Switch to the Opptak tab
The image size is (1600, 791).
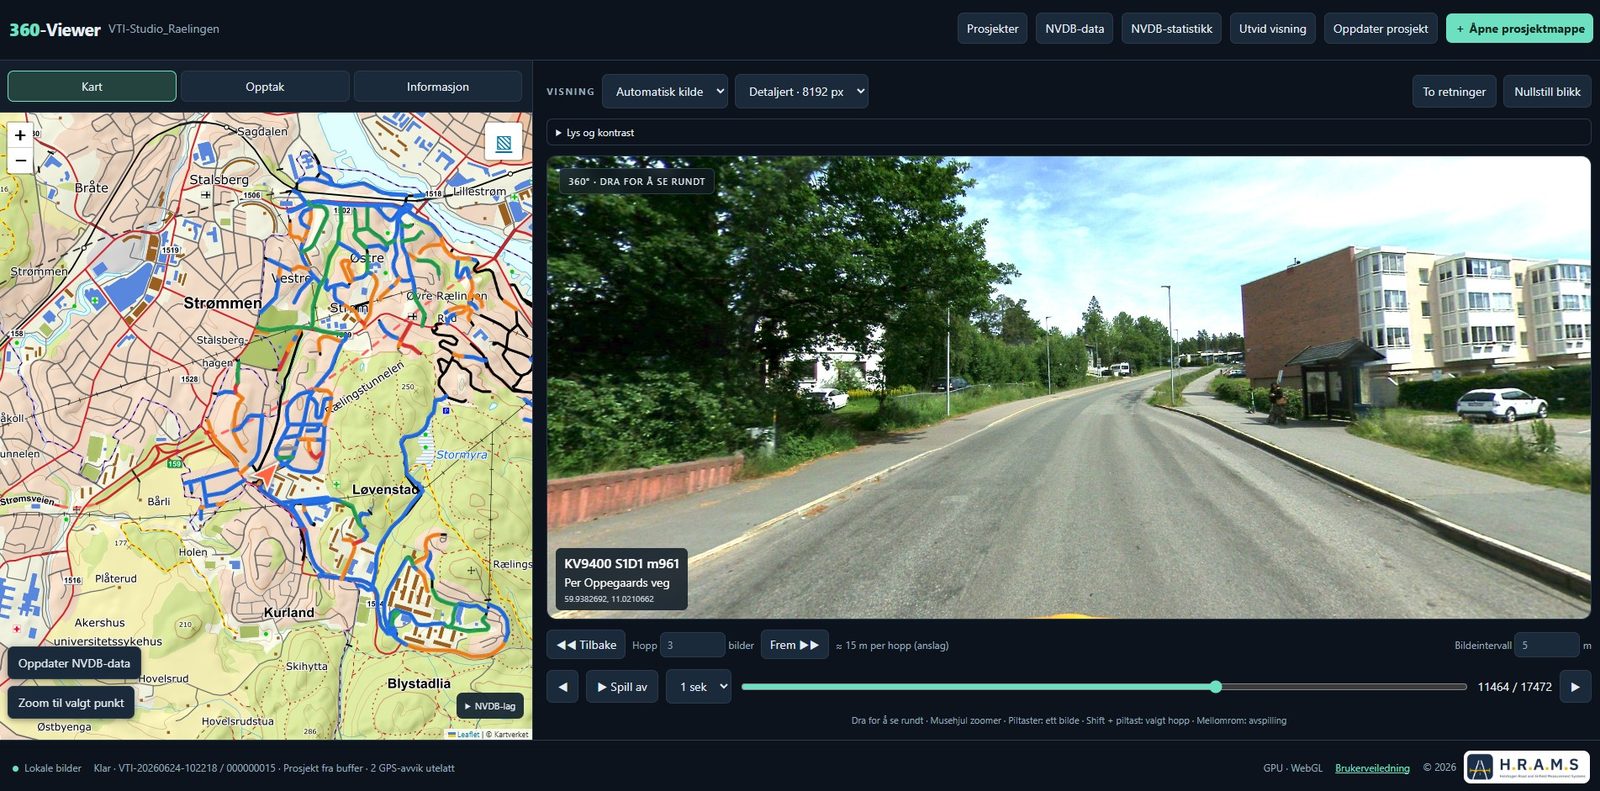pos(265,86)
